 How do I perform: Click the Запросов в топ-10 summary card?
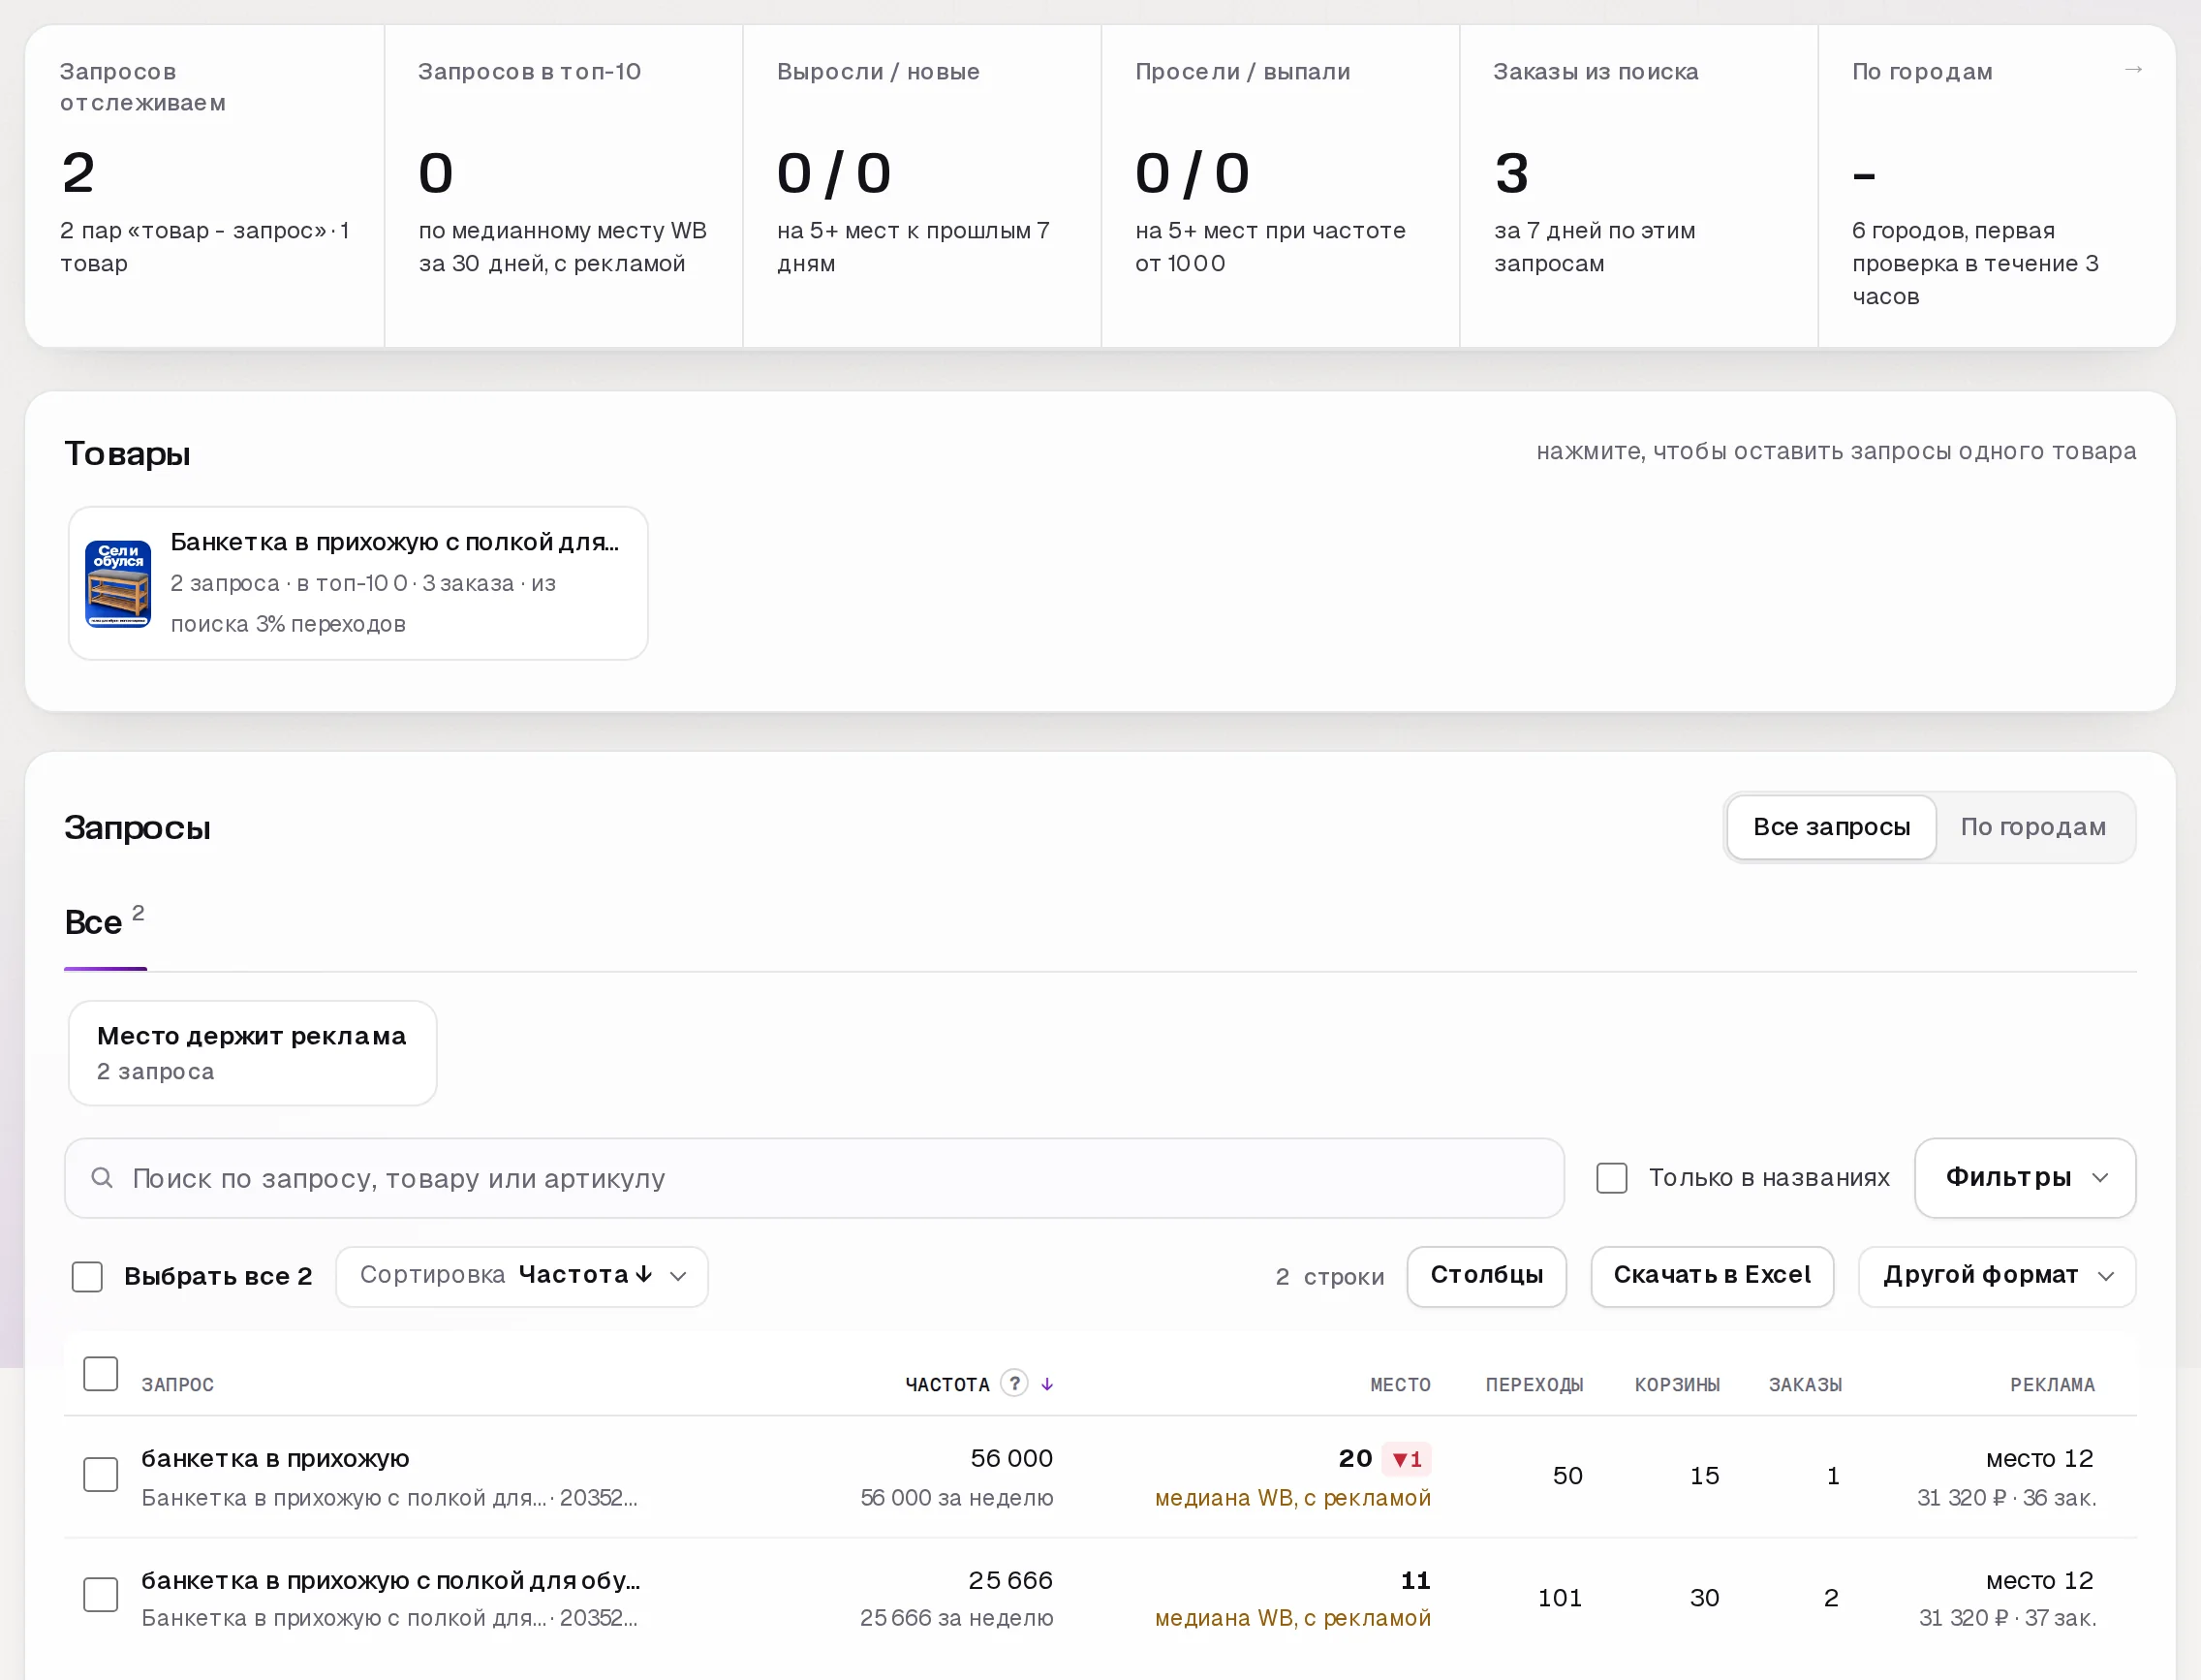[563, 186]
